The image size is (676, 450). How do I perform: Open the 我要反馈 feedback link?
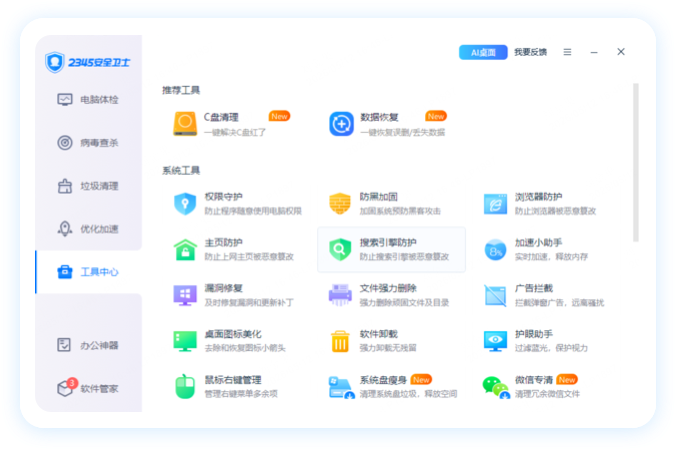tap(530, 52)
